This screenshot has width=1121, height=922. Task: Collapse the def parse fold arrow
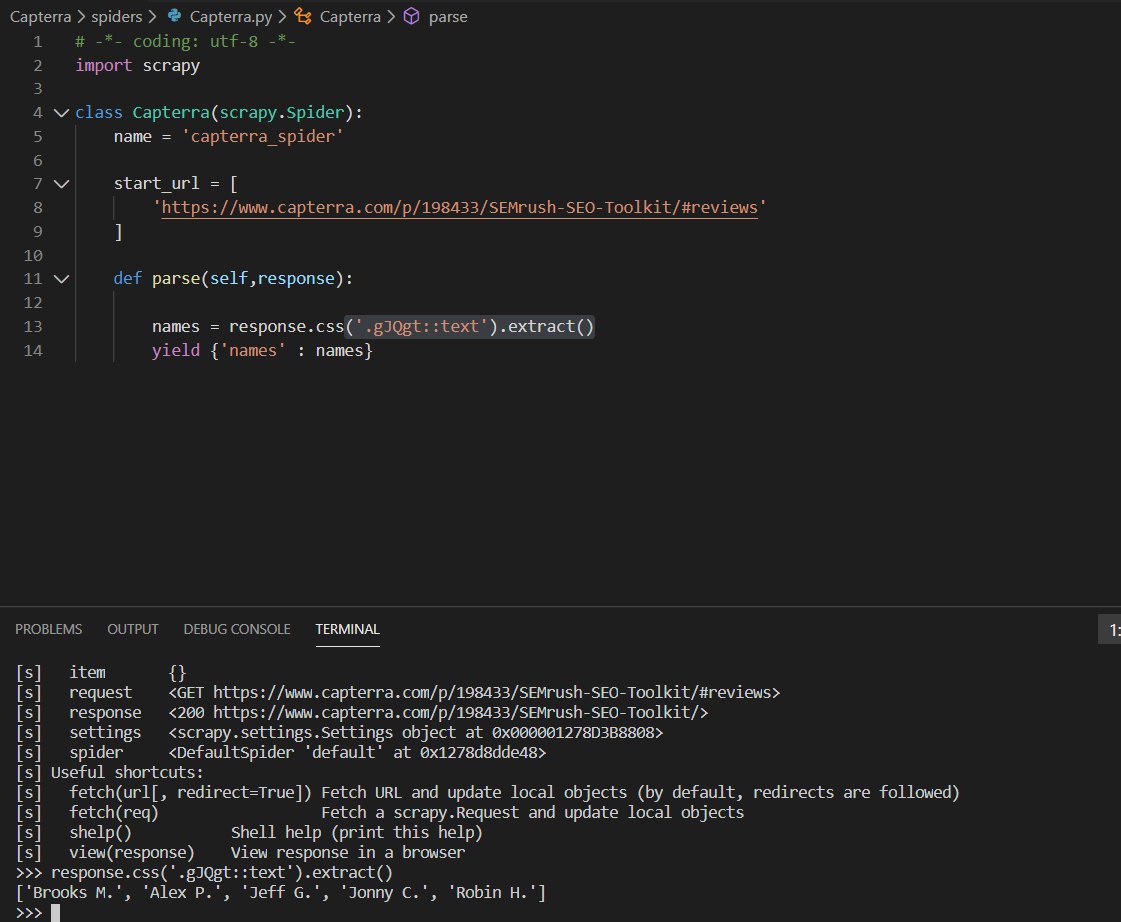(61, 279)
